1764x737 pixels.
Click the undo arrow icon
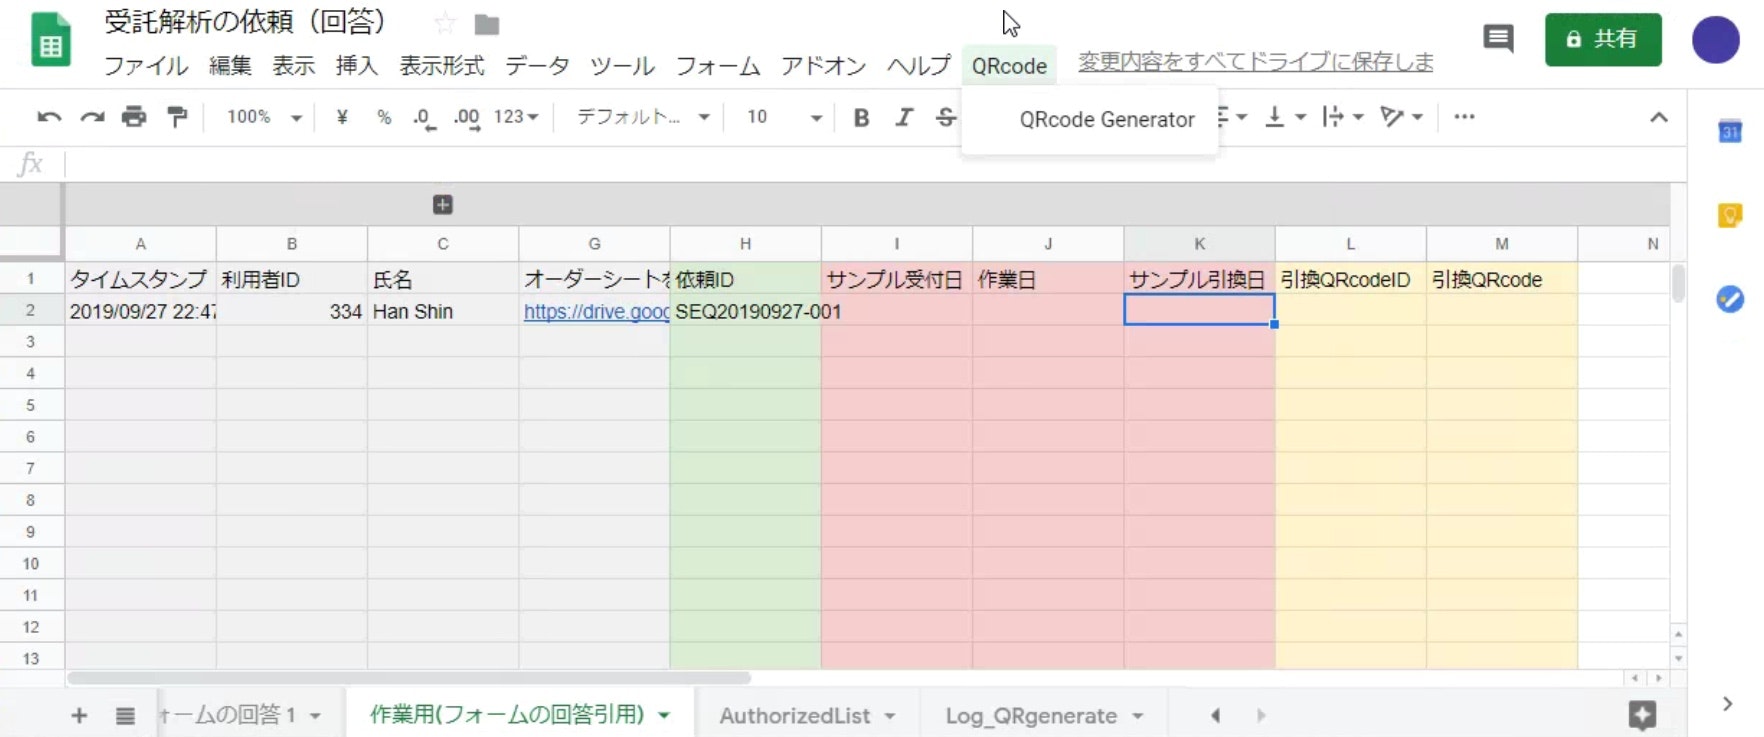point(48,117)
